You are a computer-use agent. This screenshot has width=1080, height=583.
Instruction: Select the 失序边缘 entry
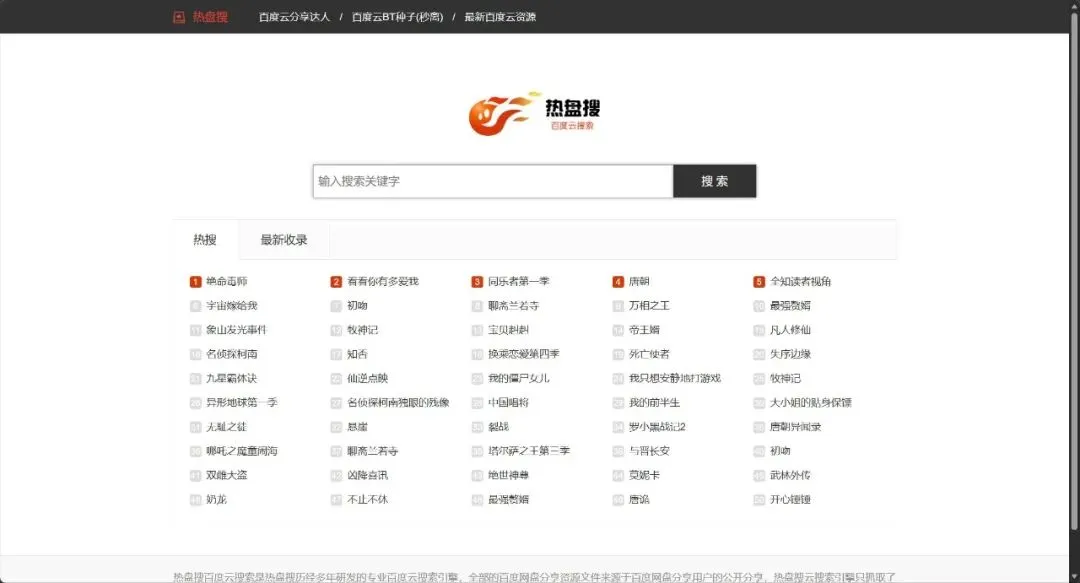coord(790,354)
